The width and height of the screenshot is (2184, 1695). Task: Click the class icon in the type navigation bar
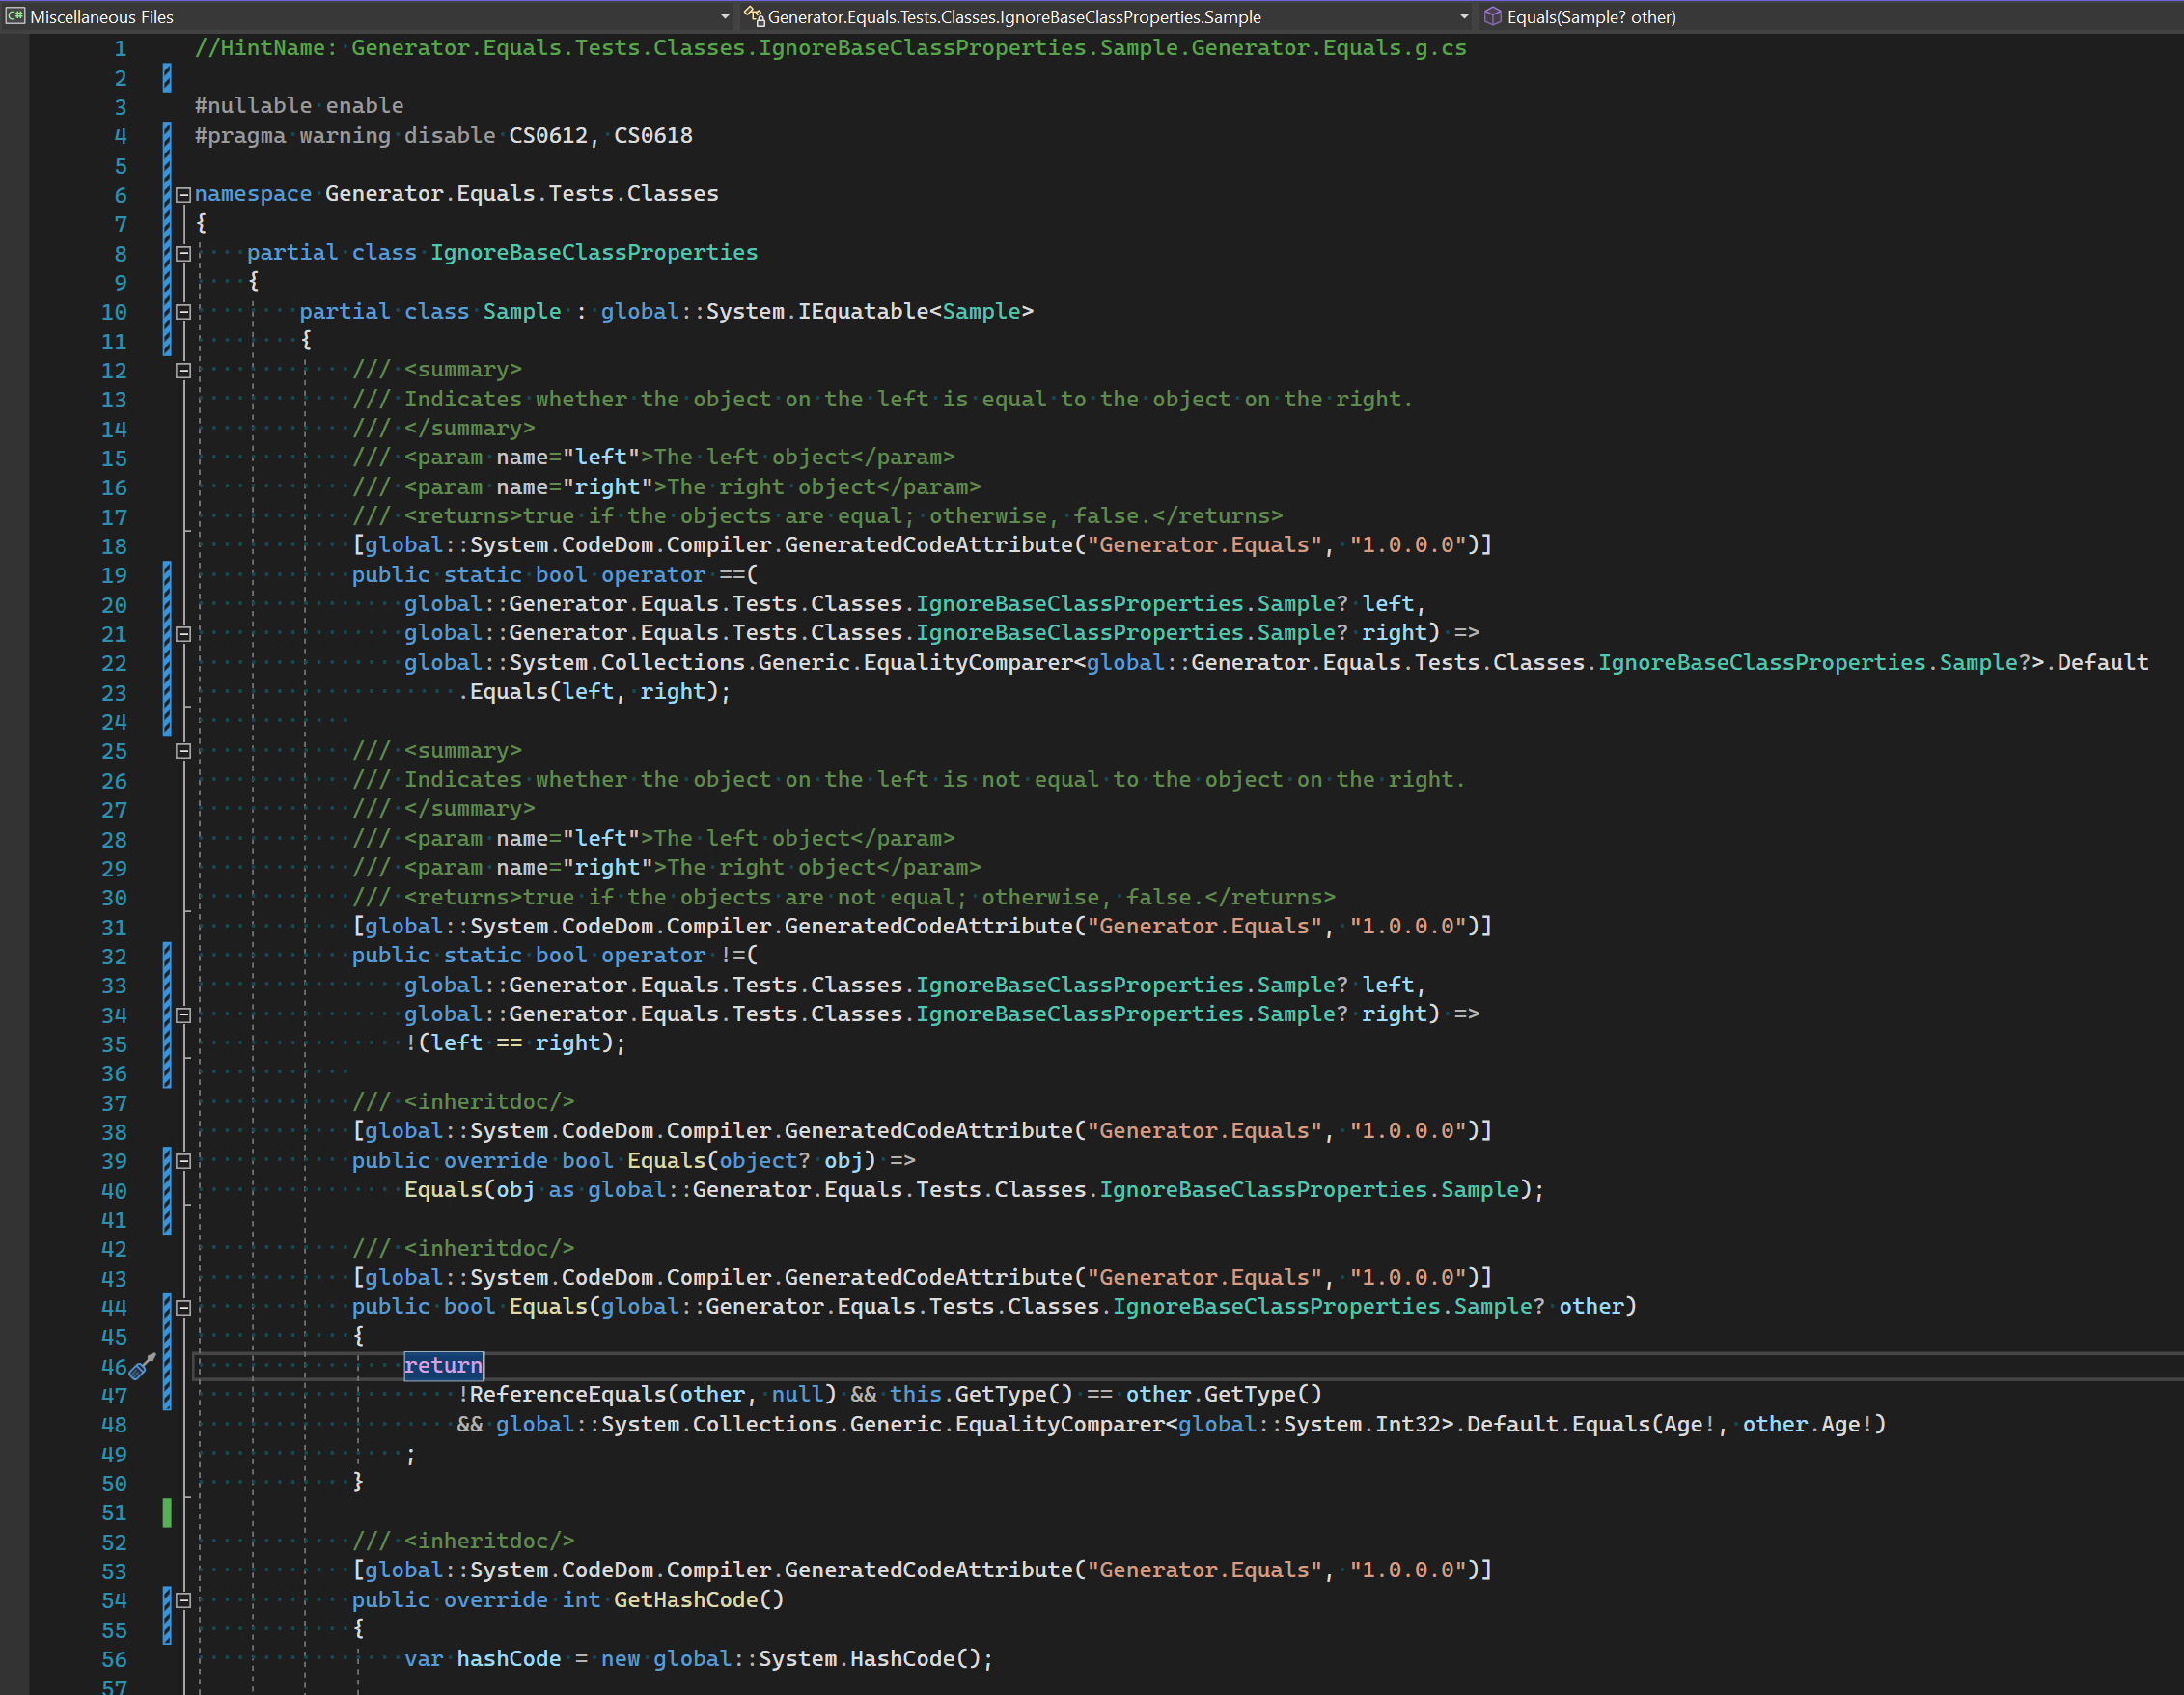755,16
